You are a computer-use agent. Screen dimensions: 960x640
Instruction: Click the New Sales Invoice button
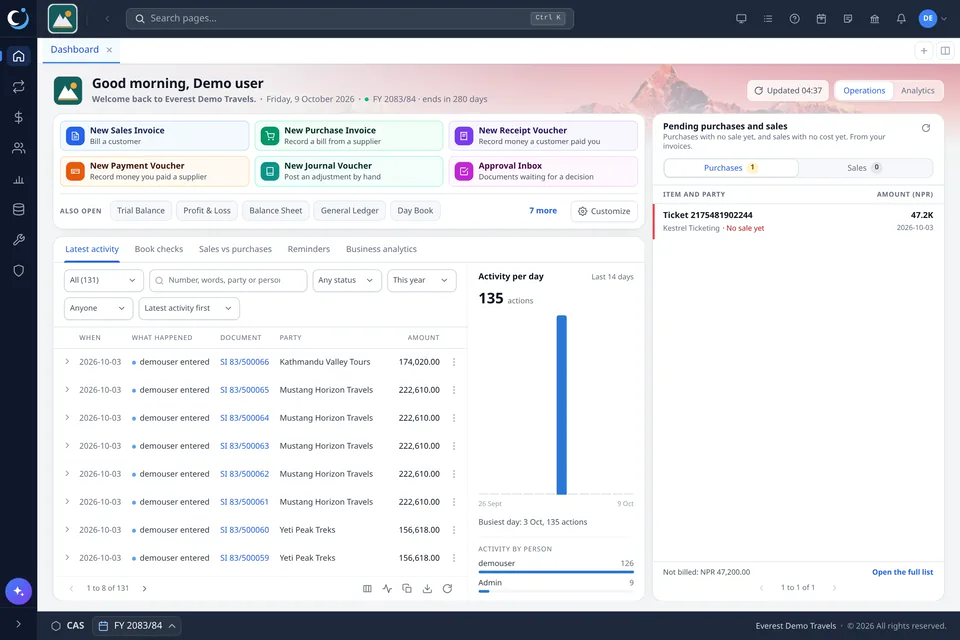154,136
